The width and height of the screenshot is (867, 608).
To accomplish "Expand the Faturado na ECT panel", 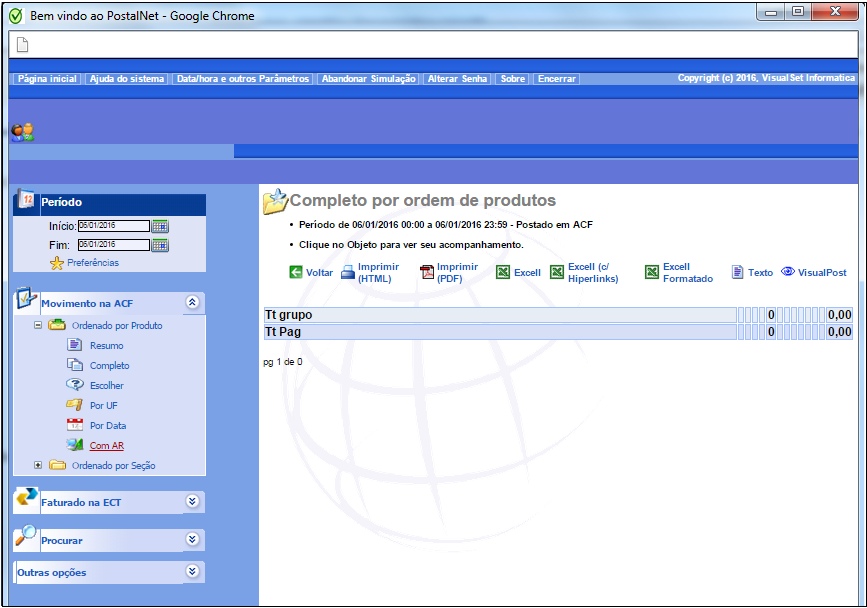I will coord(193,501).
